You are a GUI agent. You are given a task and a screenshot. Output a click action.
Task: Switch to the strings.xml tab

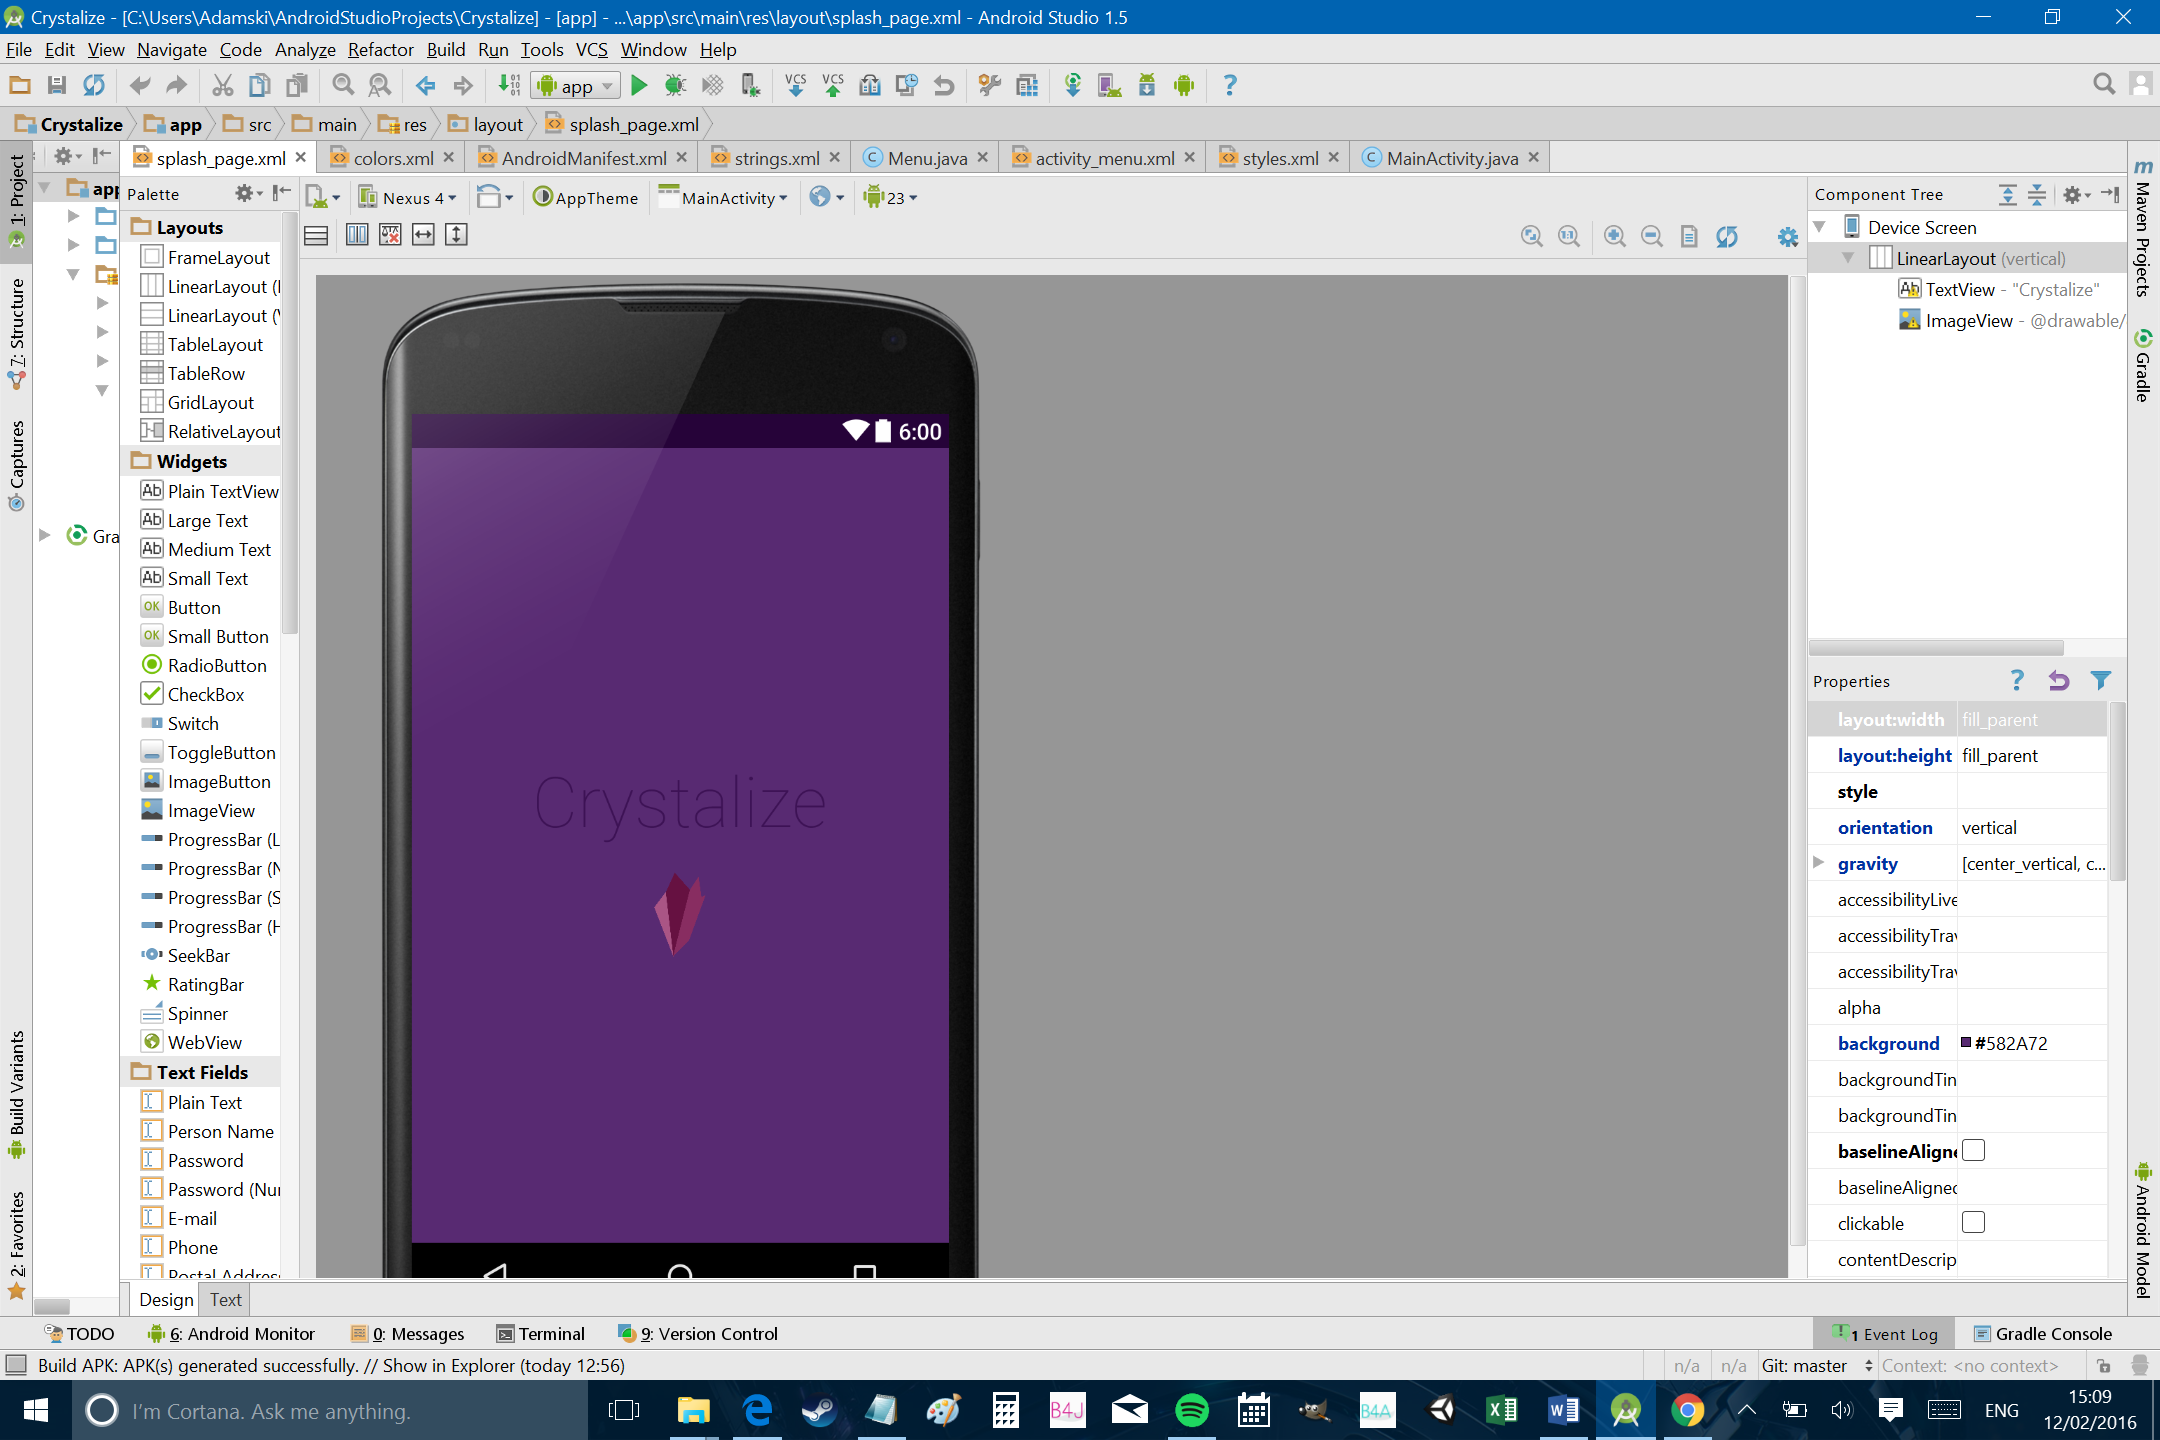[776, 158]
